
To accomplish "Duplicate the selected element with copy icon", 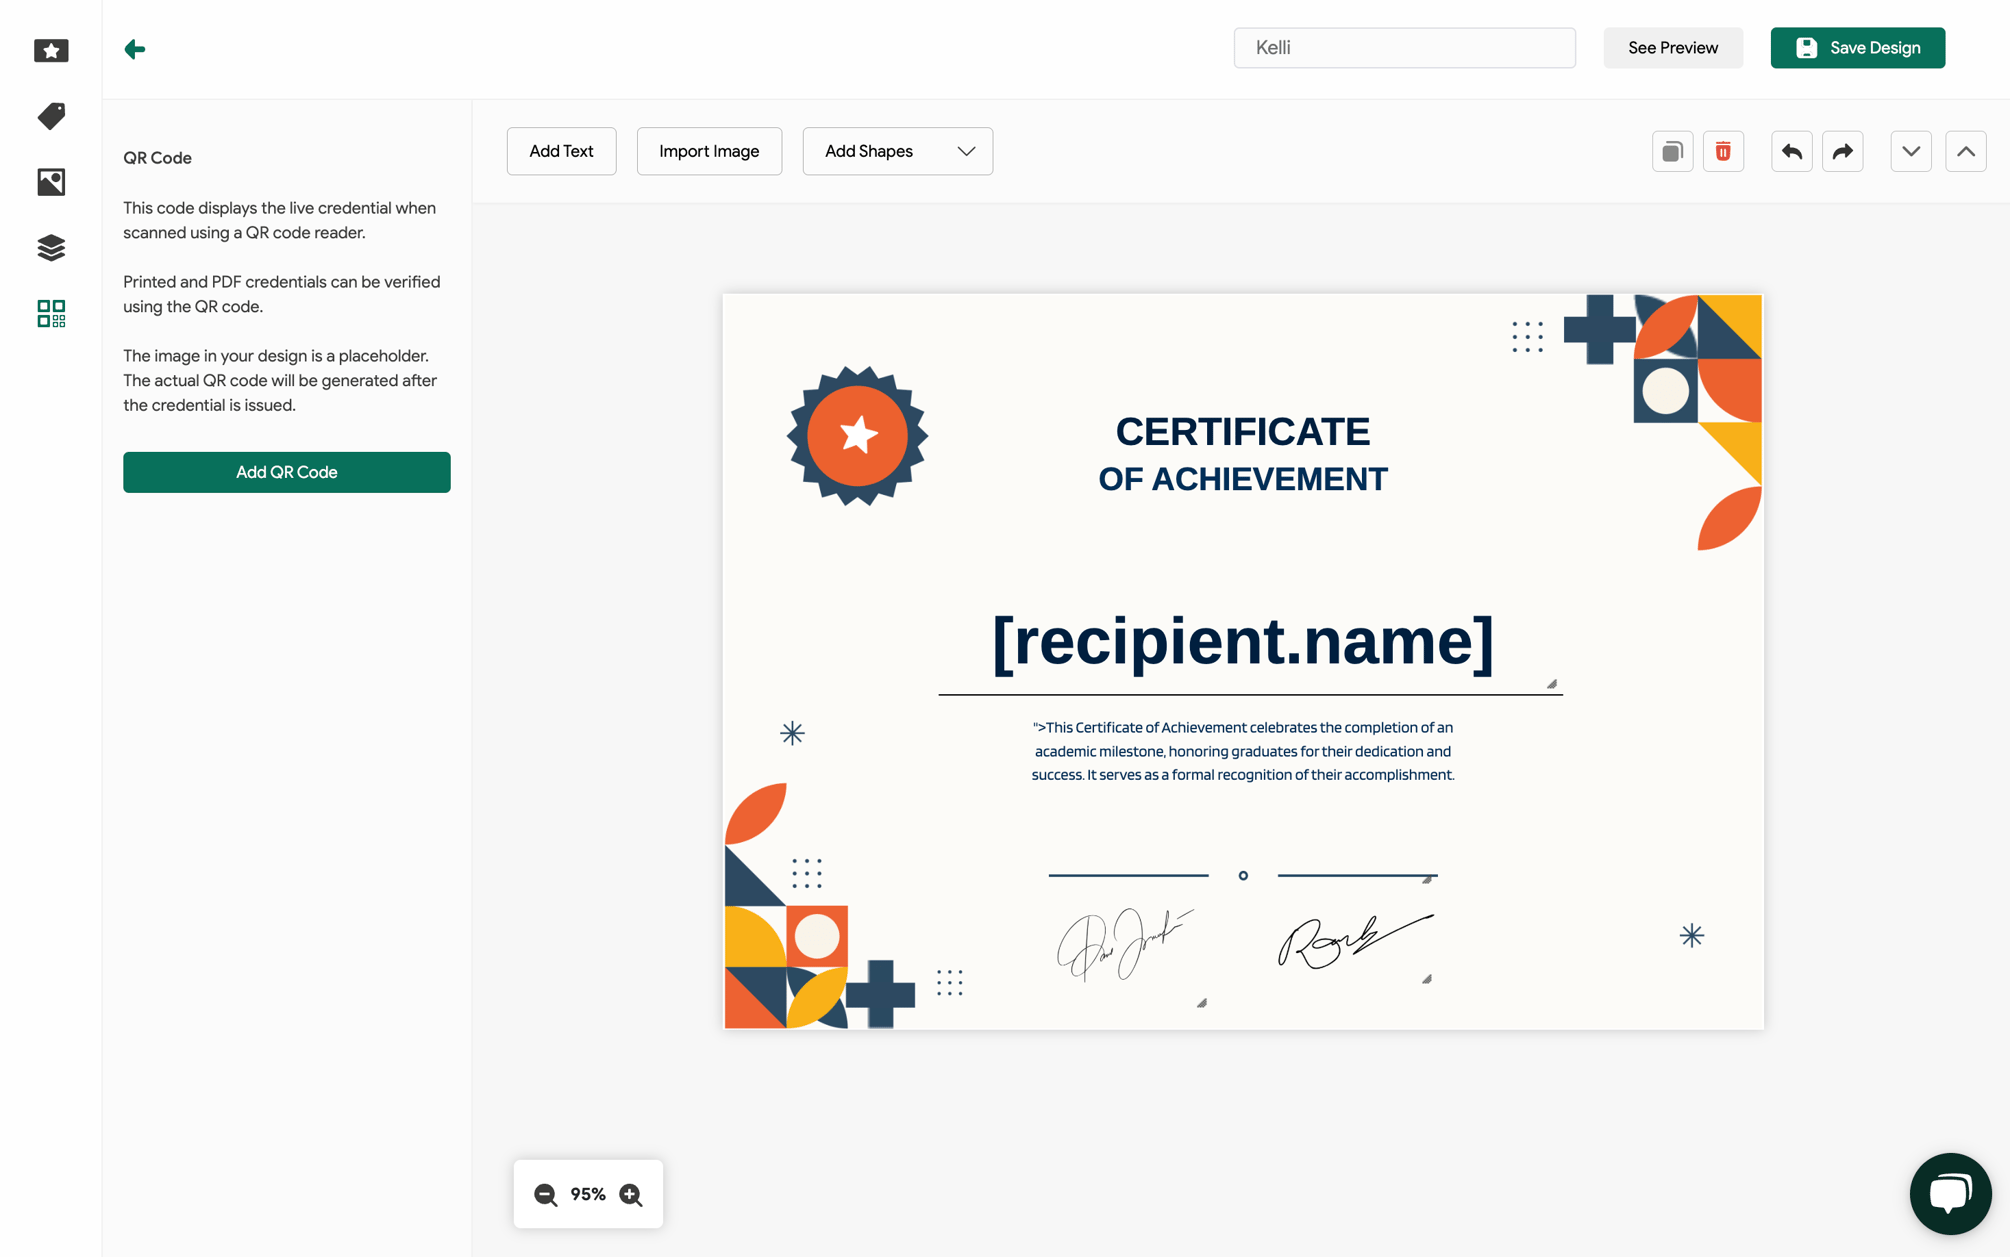I will click(x=1672, y=151).
